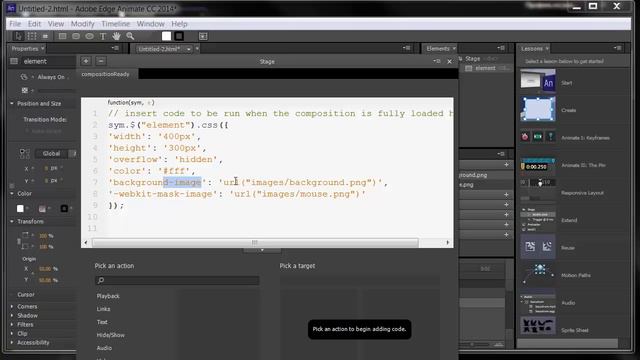Open the Help menu
The height and width of the screenshot is (360, 640).
click(x=179, y=24)
